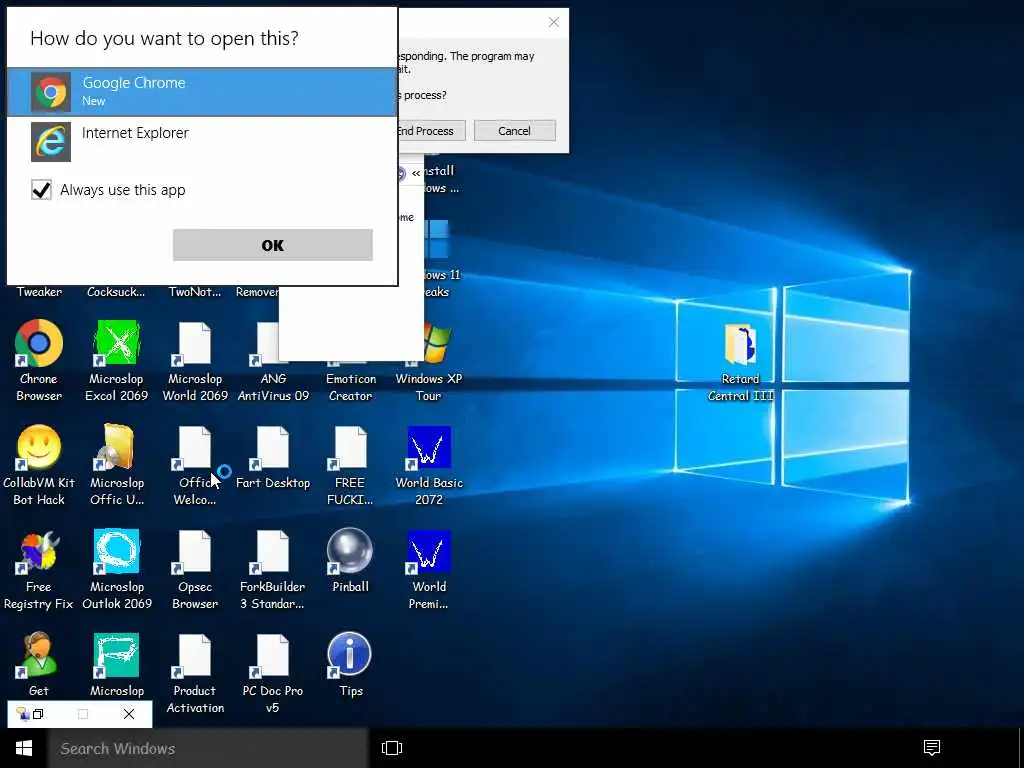Open the Action Center notifications icon
Viewport: 1024px width, 768px height.
[932, 748]
